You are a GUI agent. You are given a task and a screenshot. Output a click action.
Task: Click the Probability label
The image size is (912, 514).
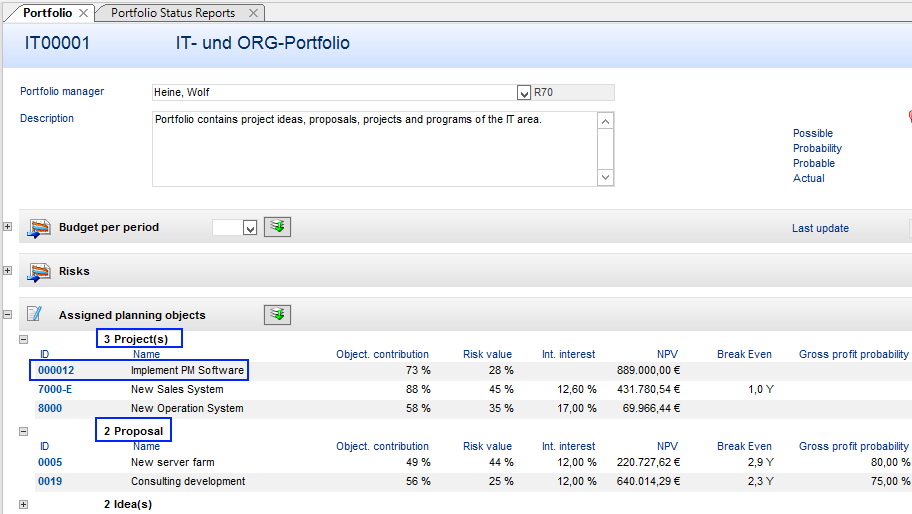[x=817, y=148]
